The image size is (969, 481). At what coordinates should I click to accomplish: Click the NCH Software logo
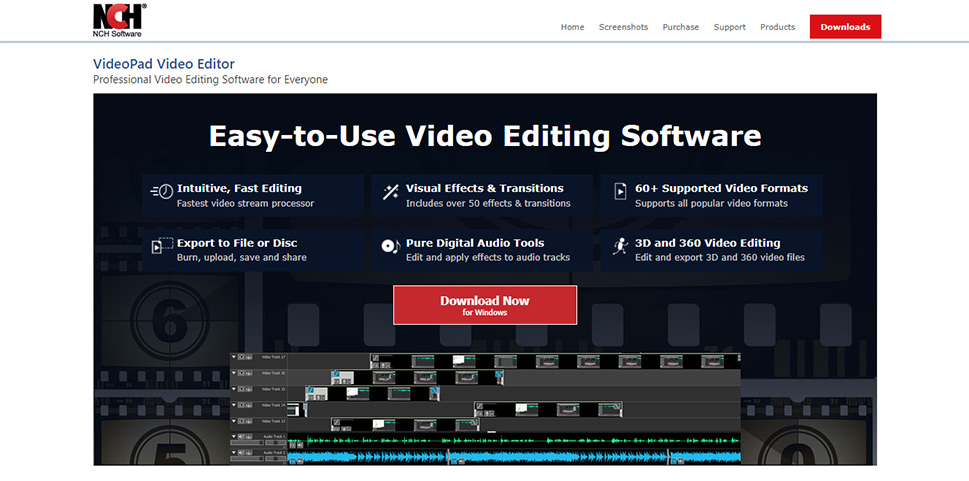(x=120, y=20)
